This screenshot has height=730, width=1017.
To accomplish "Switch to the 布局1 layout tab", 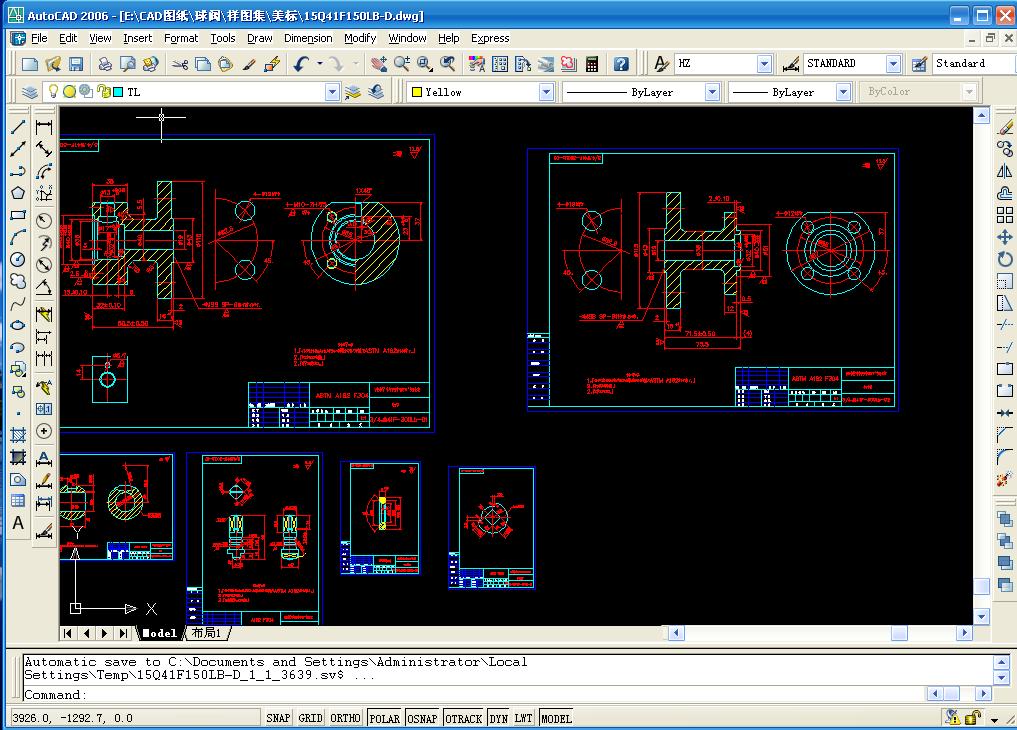I will coord(207,633).
